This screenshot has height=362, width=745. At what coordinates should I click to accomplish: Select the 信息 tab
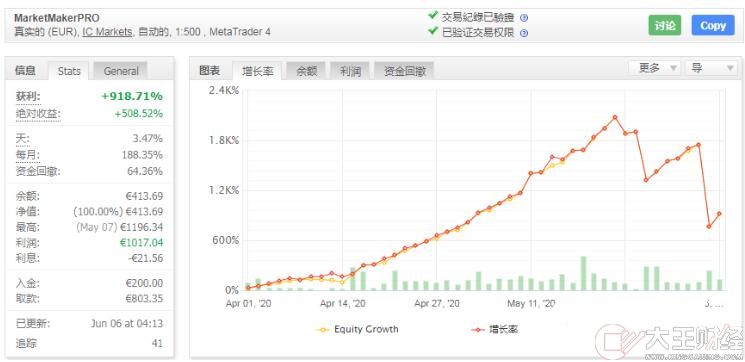(x=25, y=71)
